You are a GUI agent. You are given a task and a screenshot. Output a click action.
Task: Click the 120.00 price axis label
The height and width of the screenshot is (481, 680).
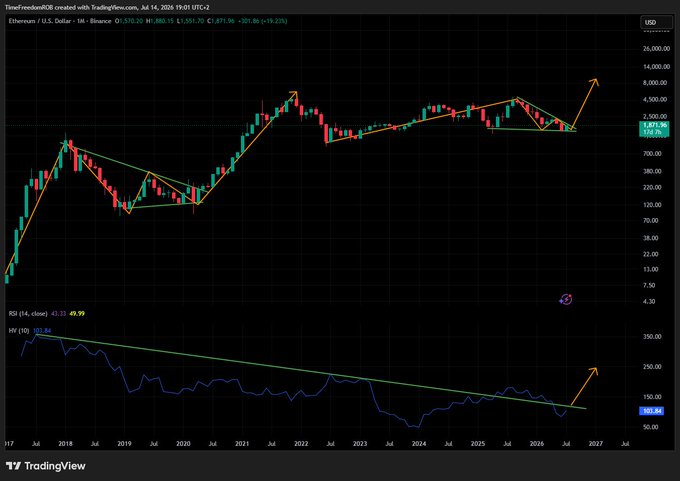(652, 205)
